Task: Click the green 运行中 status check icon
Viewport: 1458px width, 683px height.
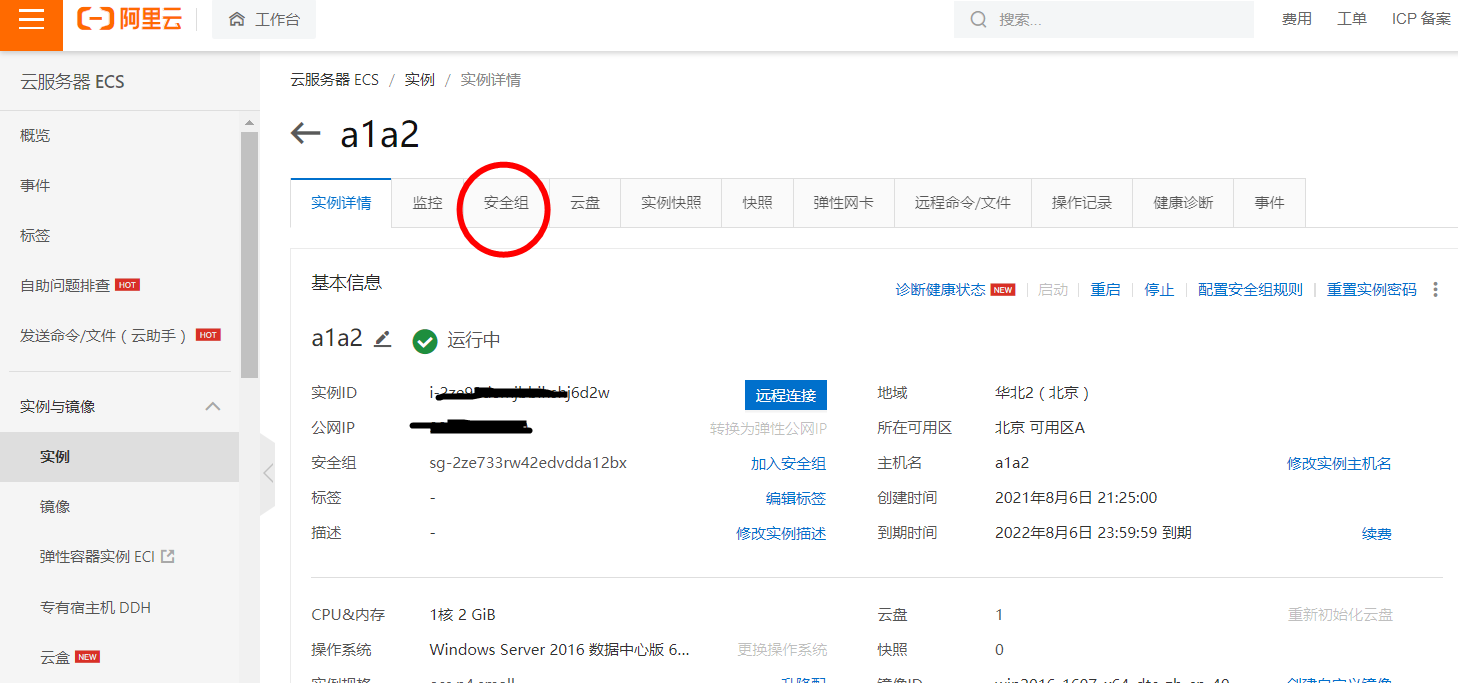Action: [425, 341]
